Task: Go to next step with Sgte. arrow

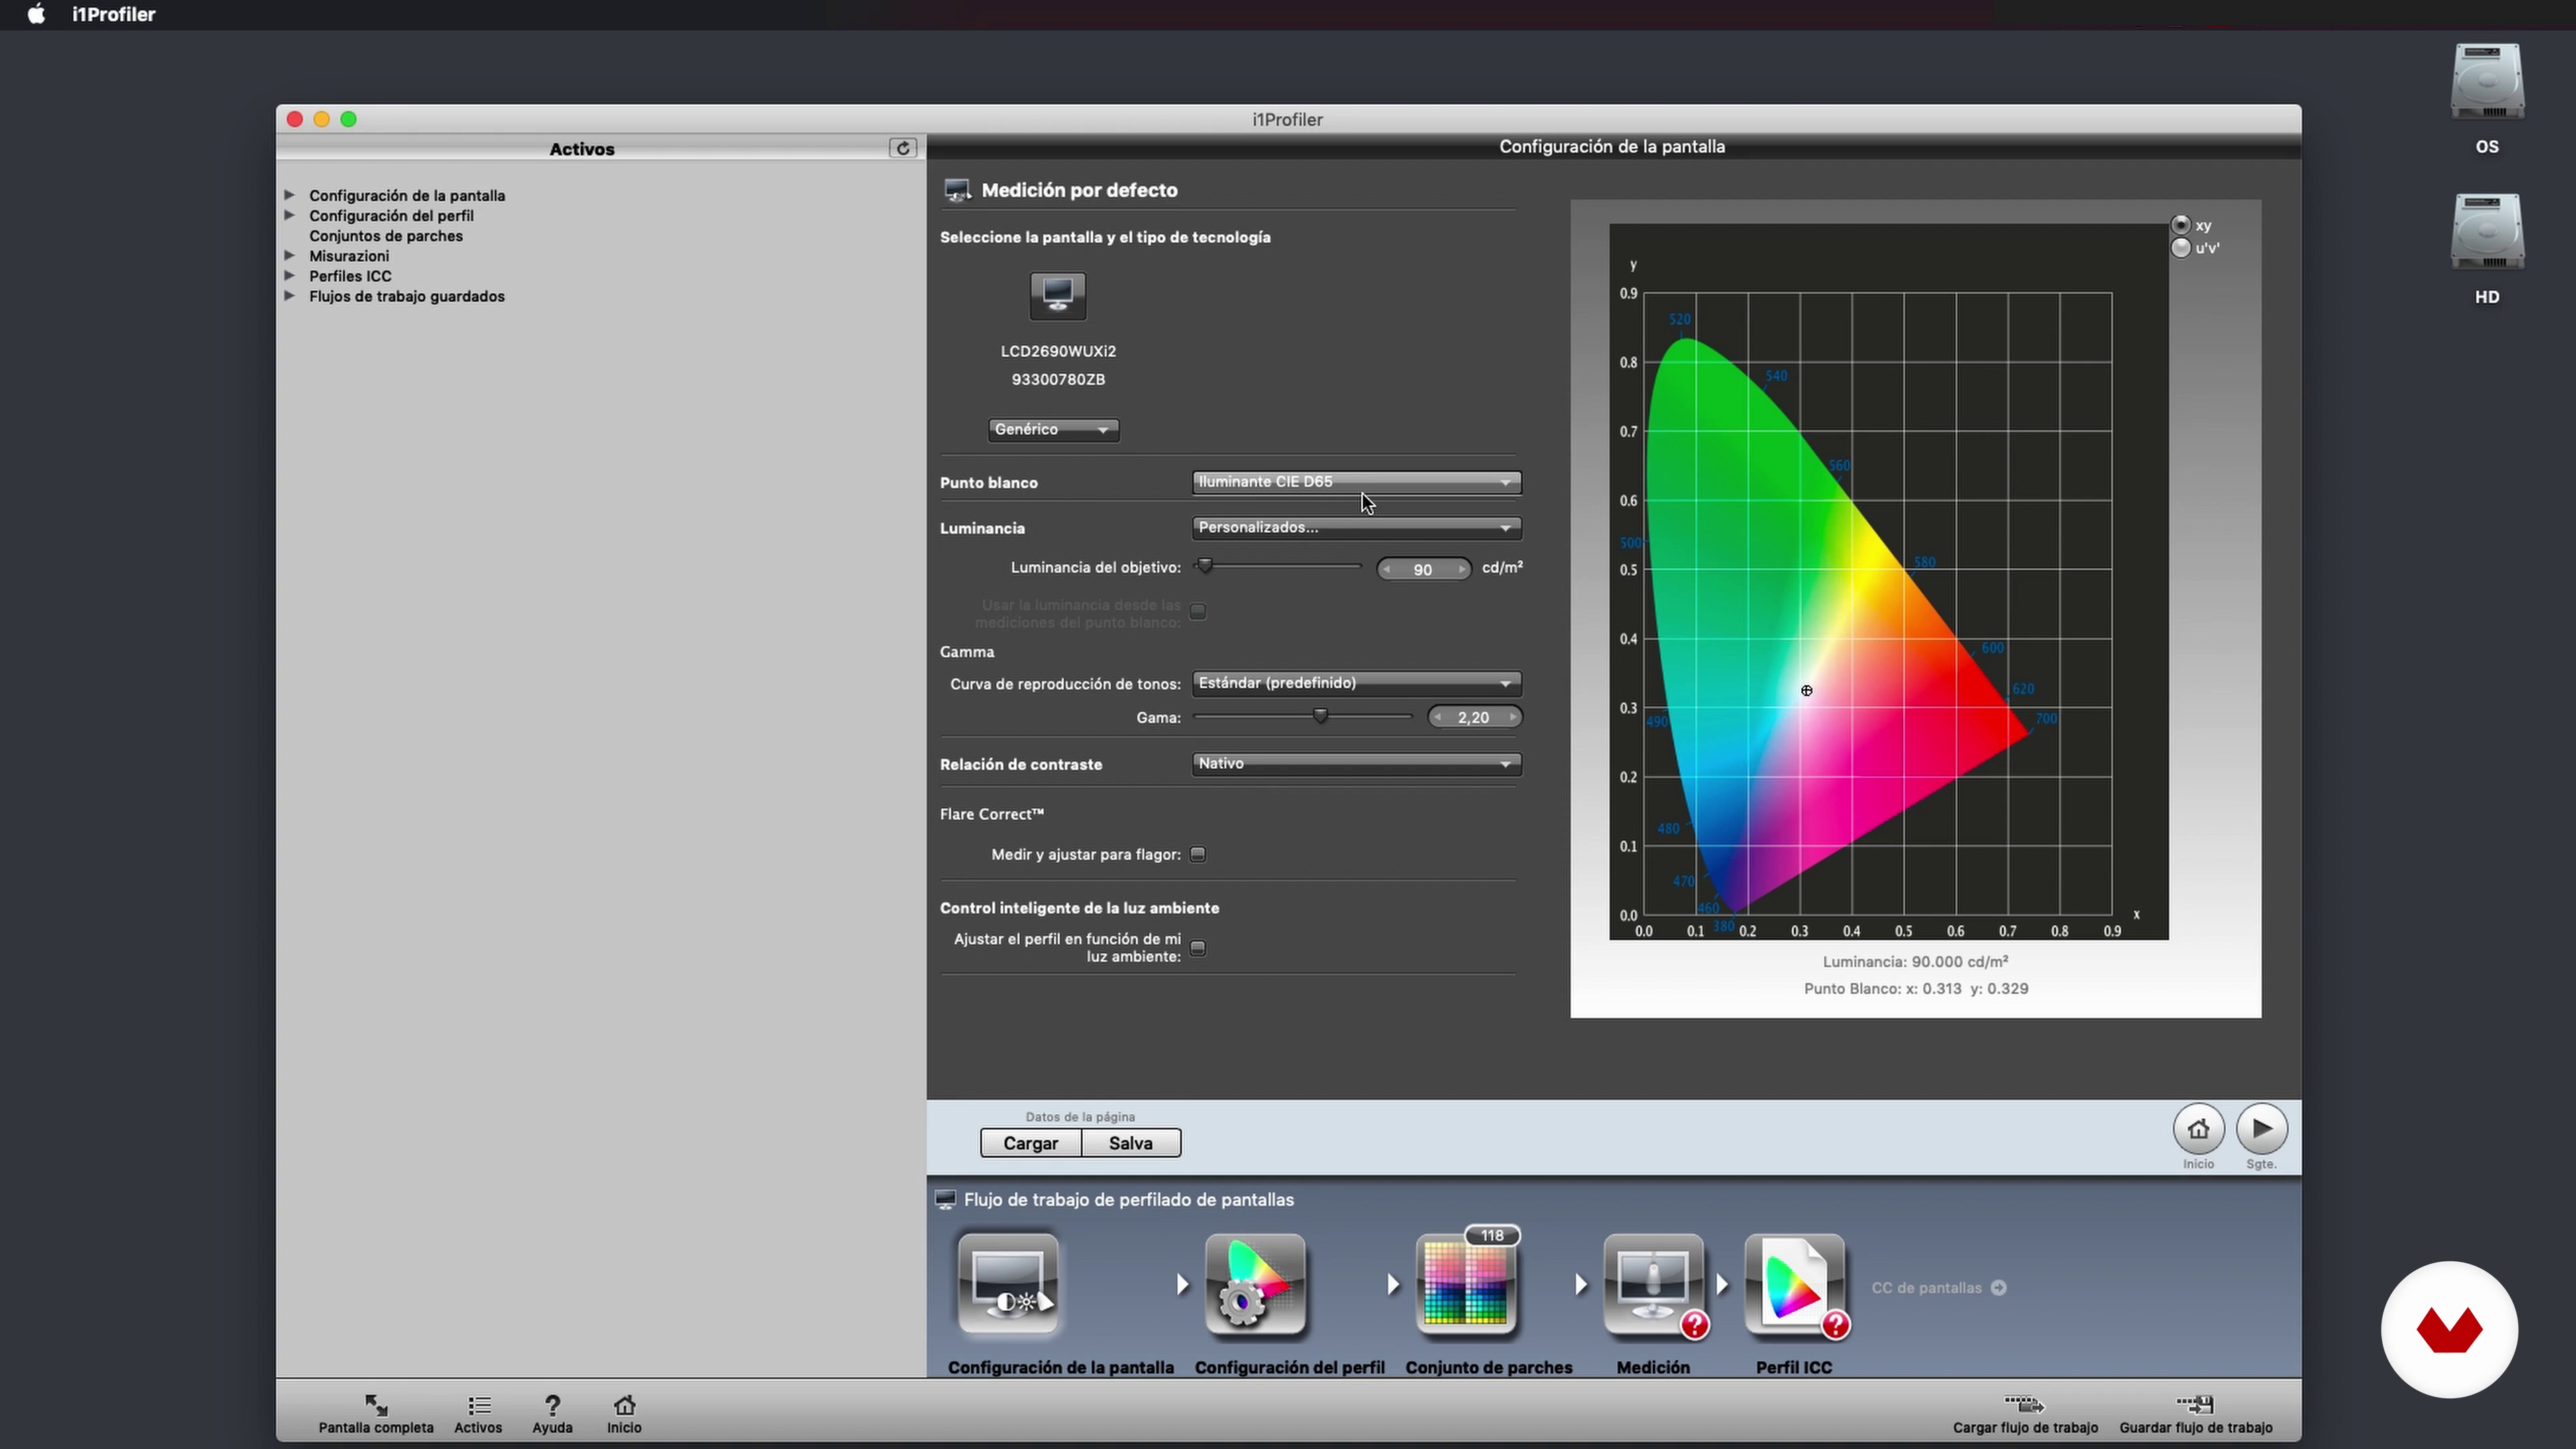Action: (2262, 1129)
